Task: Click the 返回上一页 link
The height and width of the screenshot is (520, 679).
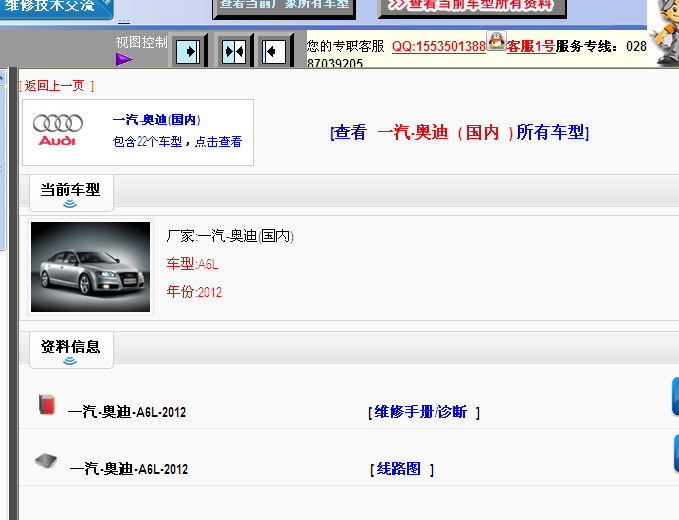Action: click(57, 86)
